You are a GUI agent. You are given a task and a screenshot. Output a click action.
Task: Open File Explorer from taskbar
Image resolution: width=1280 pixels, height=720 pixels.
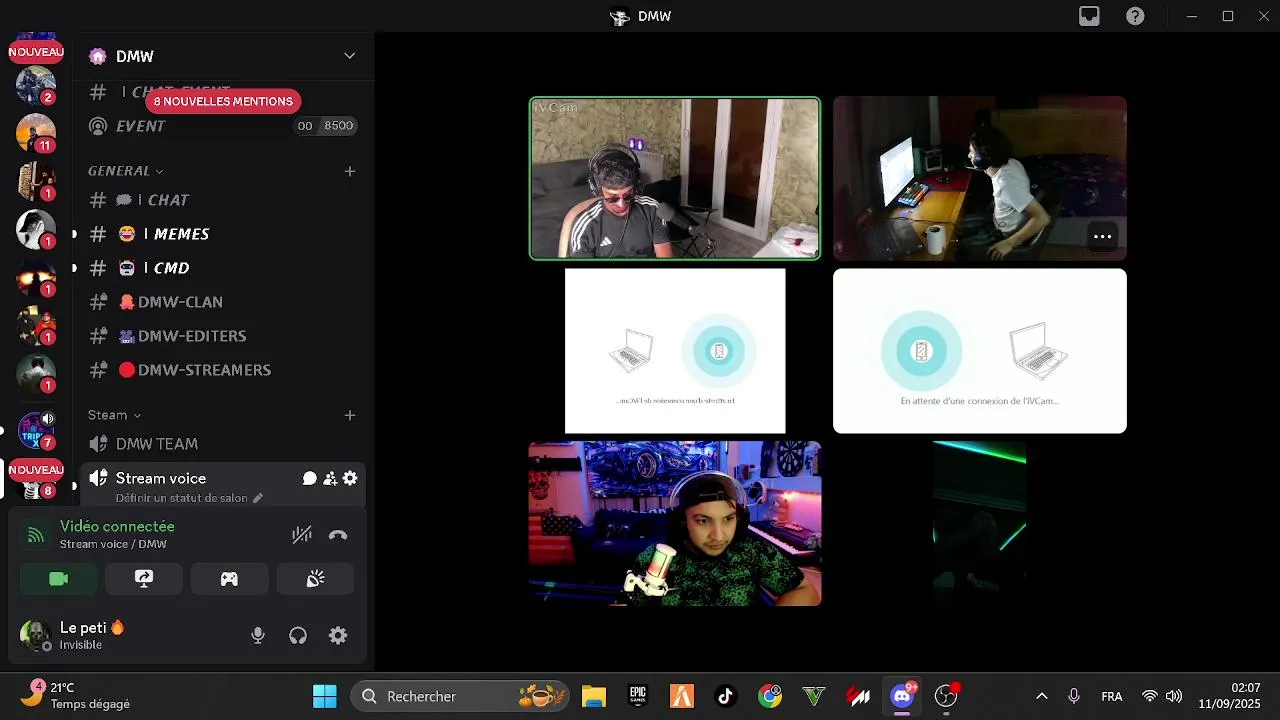[594, 696]
